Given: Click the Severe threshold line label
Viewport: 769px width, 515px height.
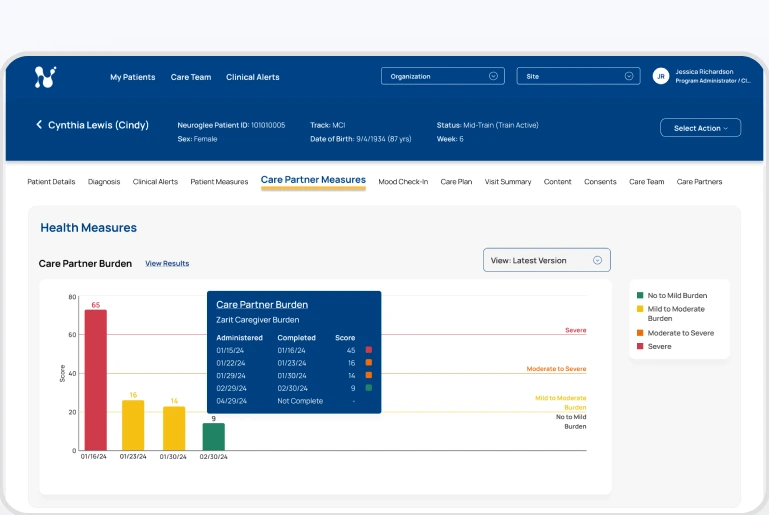Looking at the screenshot, I should click(575, 330).
